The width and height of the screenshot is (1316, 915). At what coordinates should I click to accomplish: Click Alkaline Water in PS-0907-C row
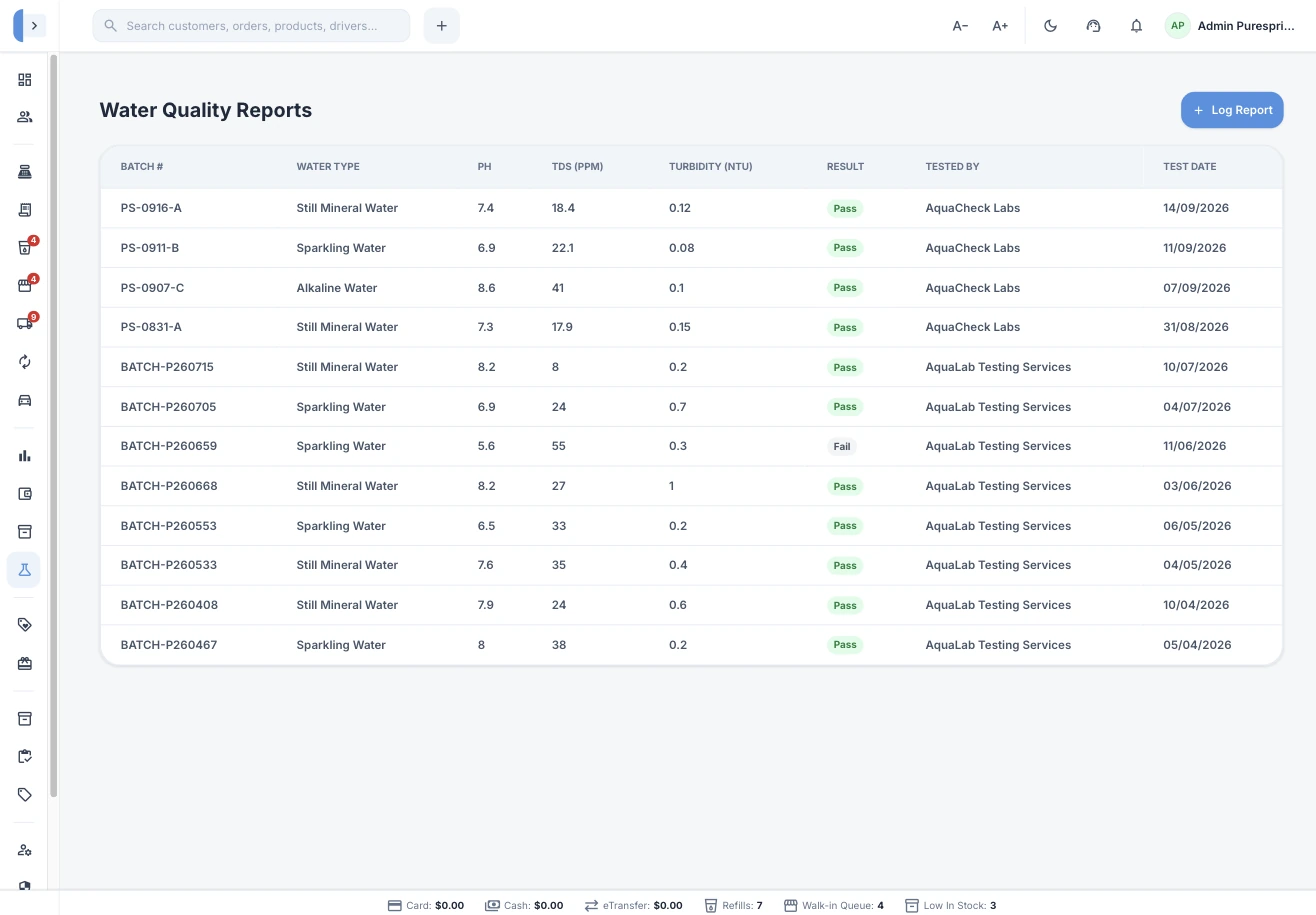coord(337,288)
